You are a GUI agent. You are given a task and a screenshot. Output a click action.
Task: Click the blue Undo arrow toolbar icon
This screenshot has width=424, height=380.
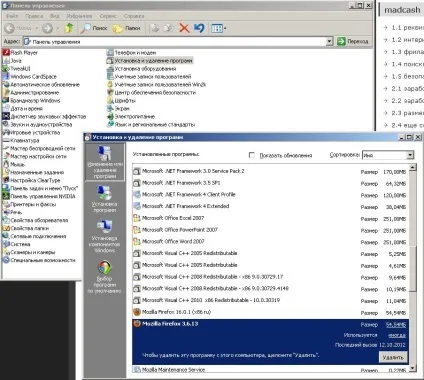(199, 28)
